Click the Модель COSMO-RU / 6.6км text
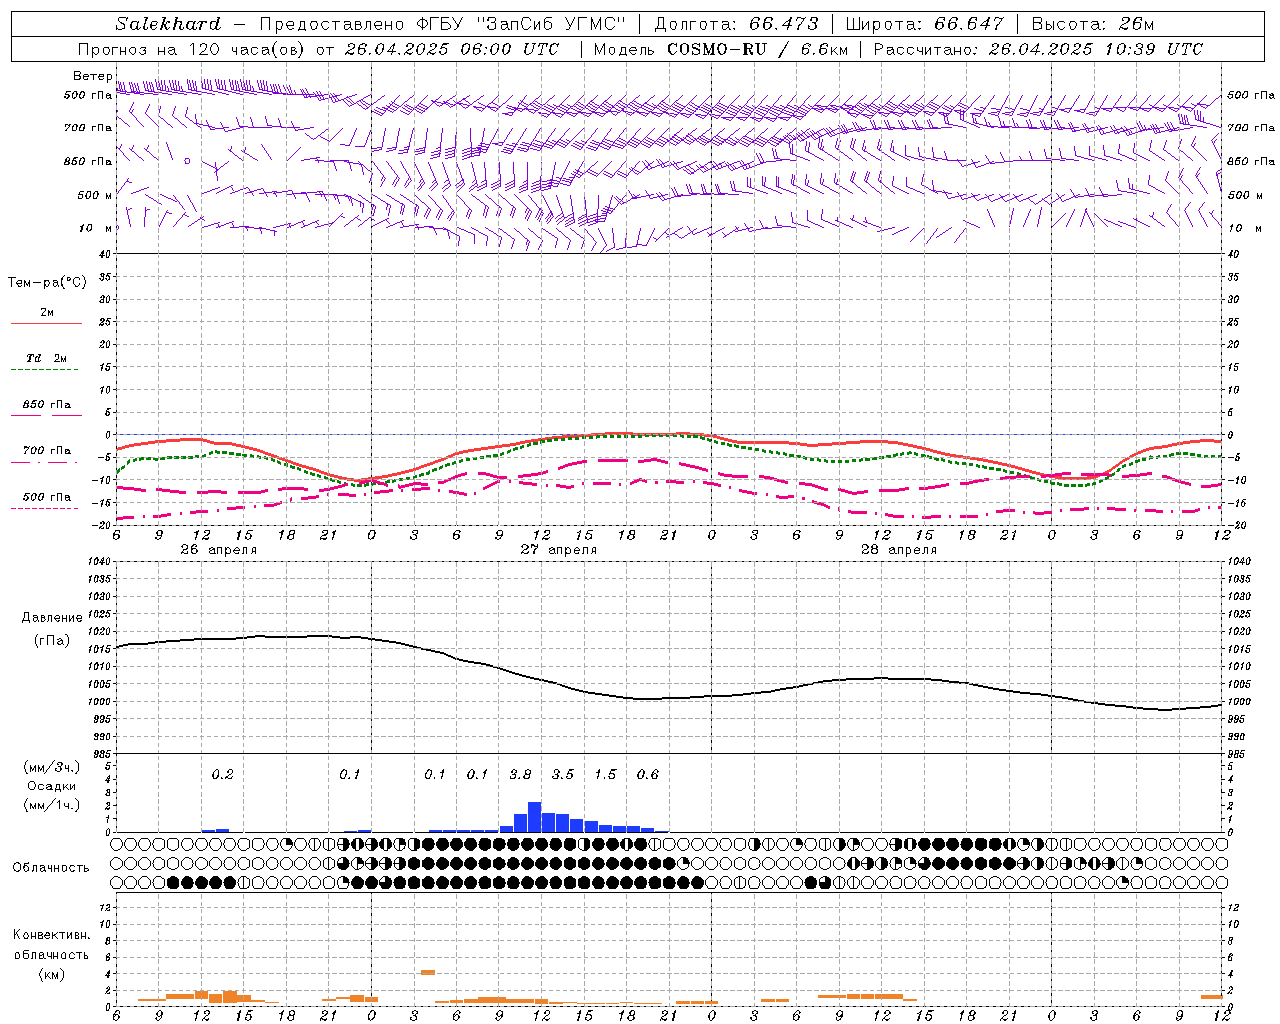Viewport: 1280px width, 1024px height. (x=721, y=49)
